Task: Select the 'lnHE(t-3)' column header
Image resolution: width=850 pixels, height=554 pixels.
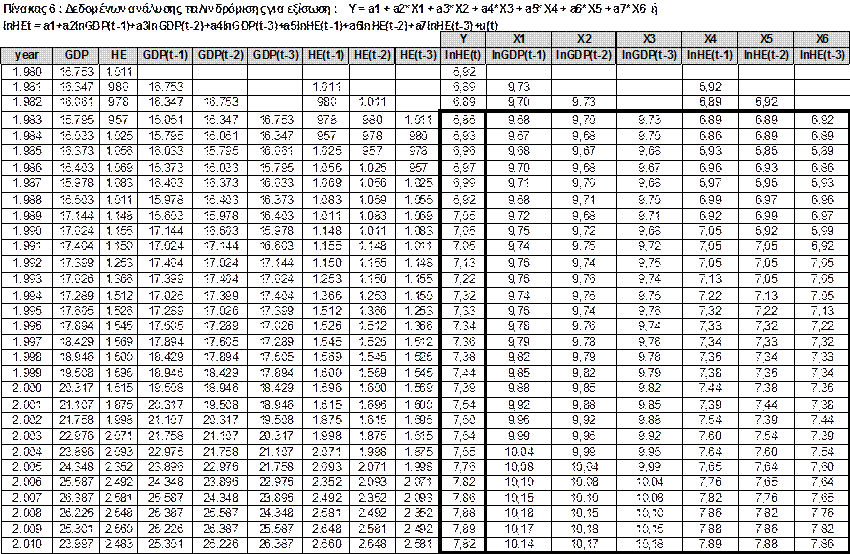Action: [x=822, y=55]
